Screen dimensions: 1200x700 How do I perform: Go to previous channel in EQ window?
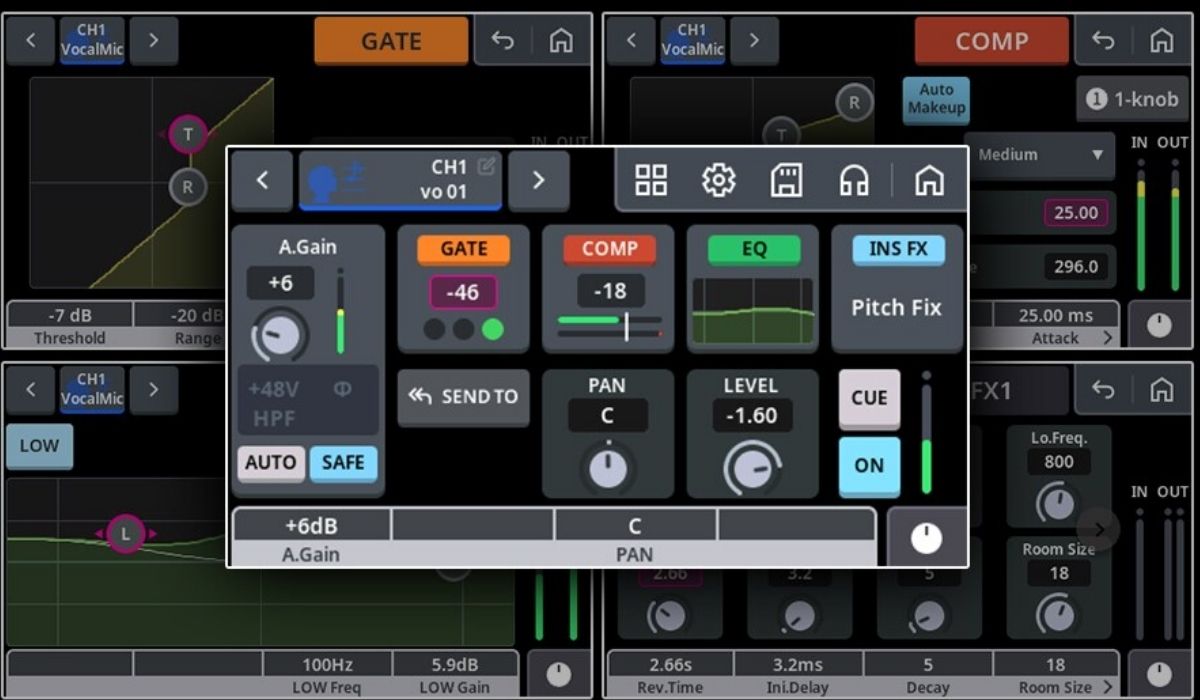(x=31, y=390)
